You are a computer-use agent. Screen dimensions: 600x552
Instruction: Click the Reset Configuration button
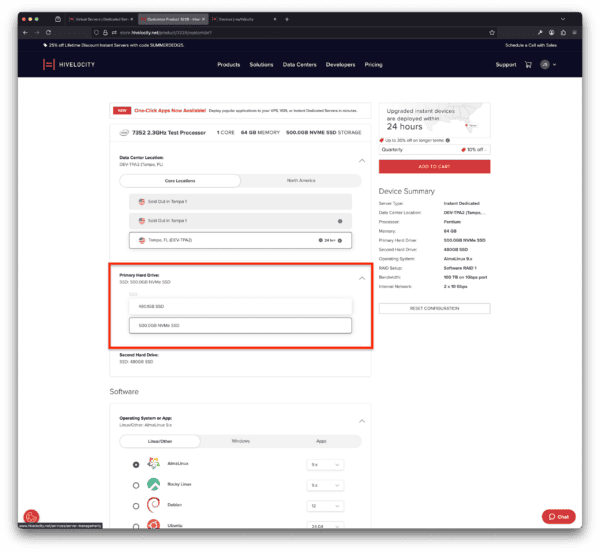click(434, 308)
